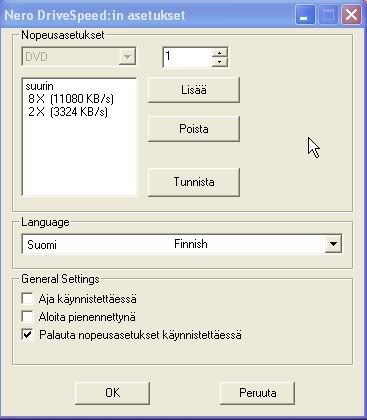
Task: Open the disabled DVD media dropdown
Action: click(x=127, y=57)
